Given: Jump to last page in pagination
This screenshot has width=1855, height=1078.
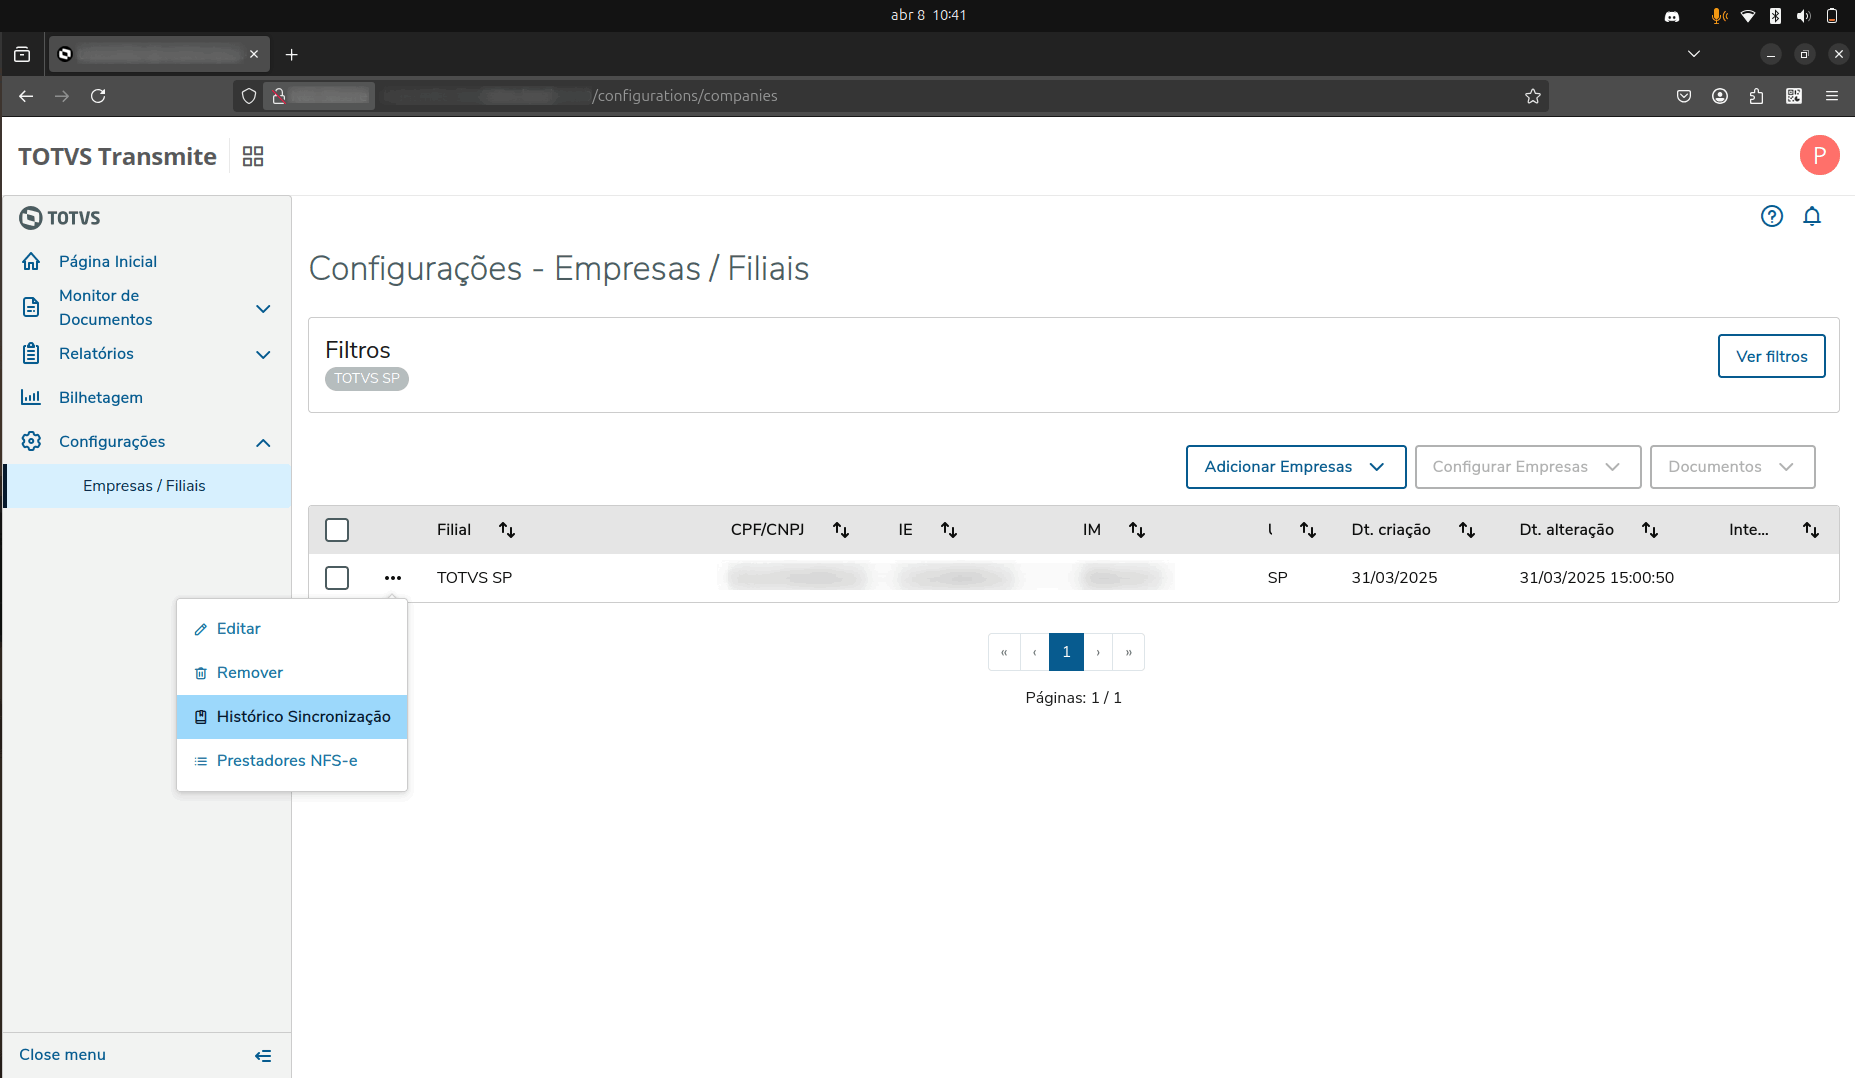Looking at the screenshot, I should pyautogui.click(x=1129, y=652).
